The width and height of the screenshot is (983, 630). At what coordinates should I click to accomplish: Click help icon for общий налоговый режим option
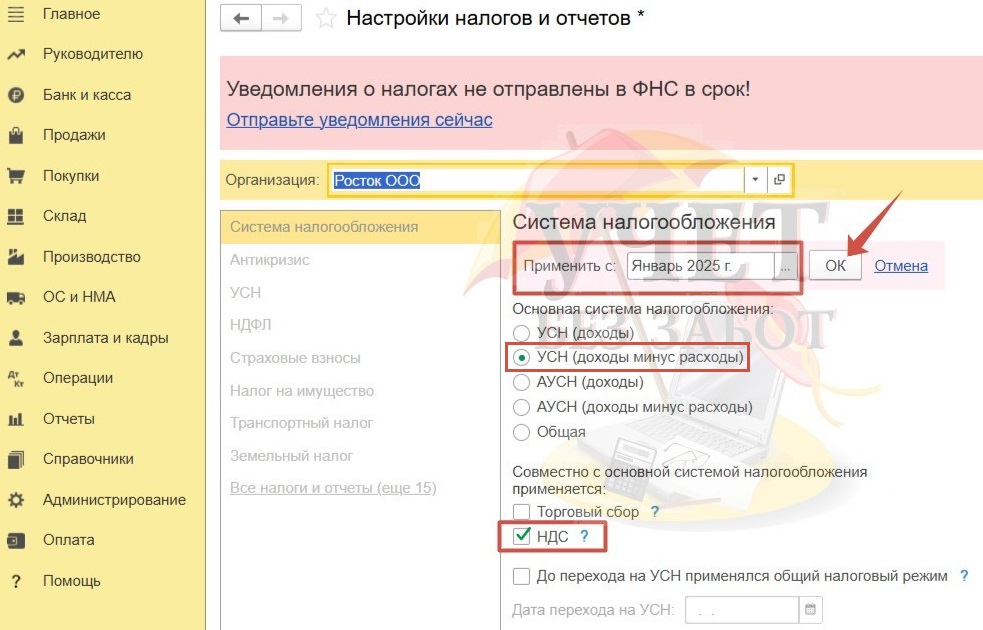964,575
